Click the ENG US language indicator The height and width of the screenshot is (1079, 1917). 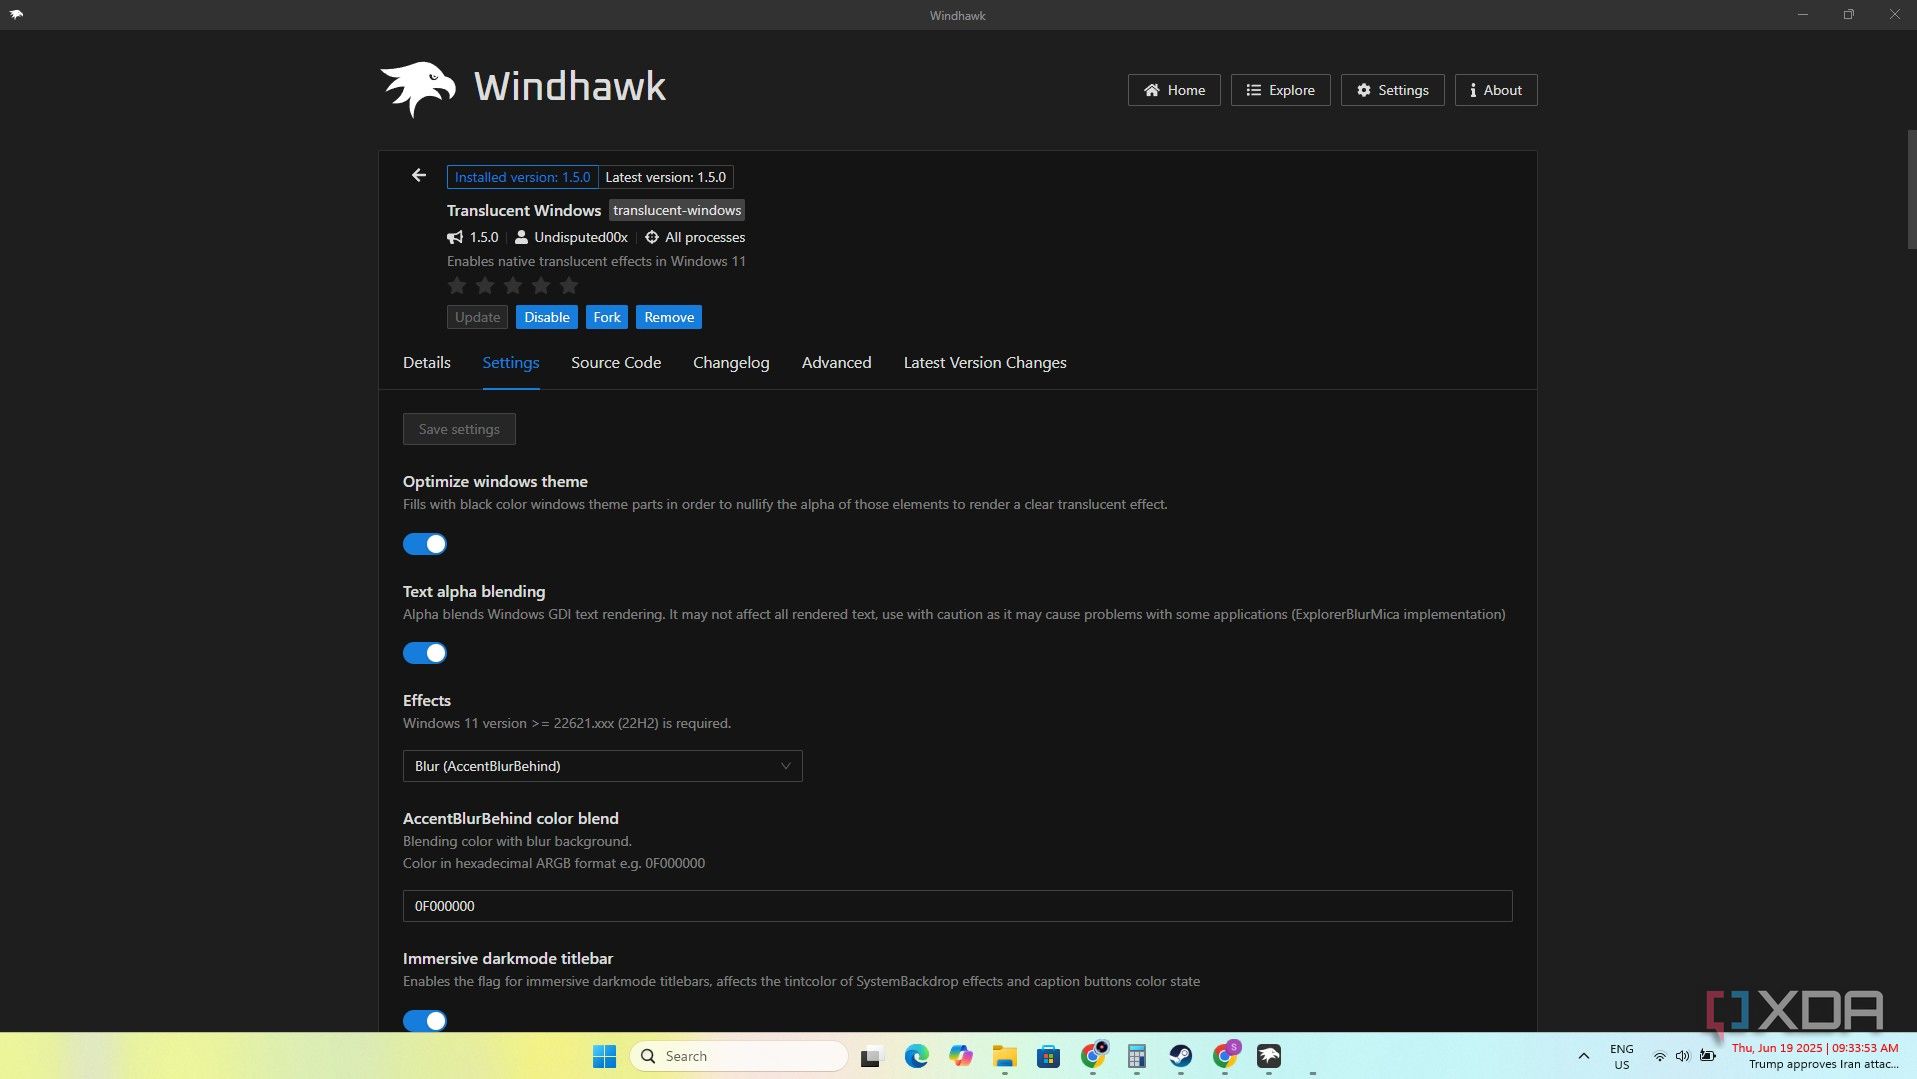coord(1621,1056)
